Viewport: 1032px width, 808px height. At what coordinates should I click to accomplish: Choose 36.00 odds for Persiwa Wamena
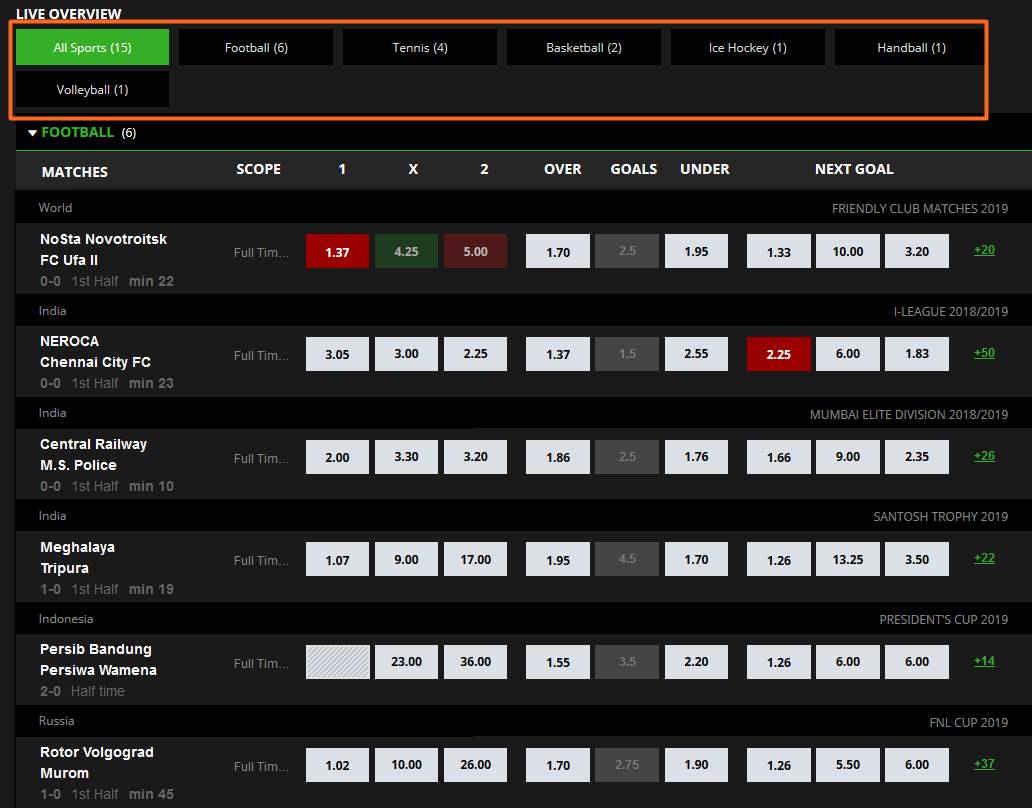click(x=475, y=662)
